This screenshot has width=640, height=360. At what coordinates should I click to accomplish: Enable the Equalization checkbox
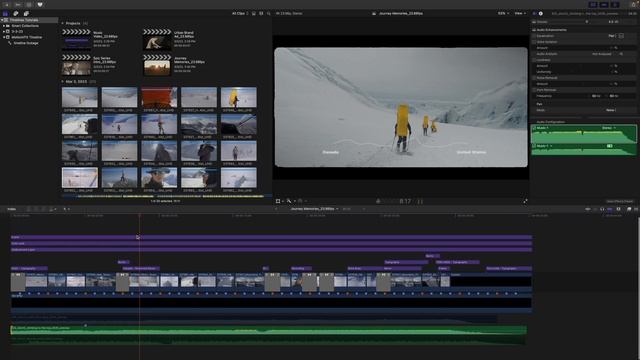pos(534,36)
